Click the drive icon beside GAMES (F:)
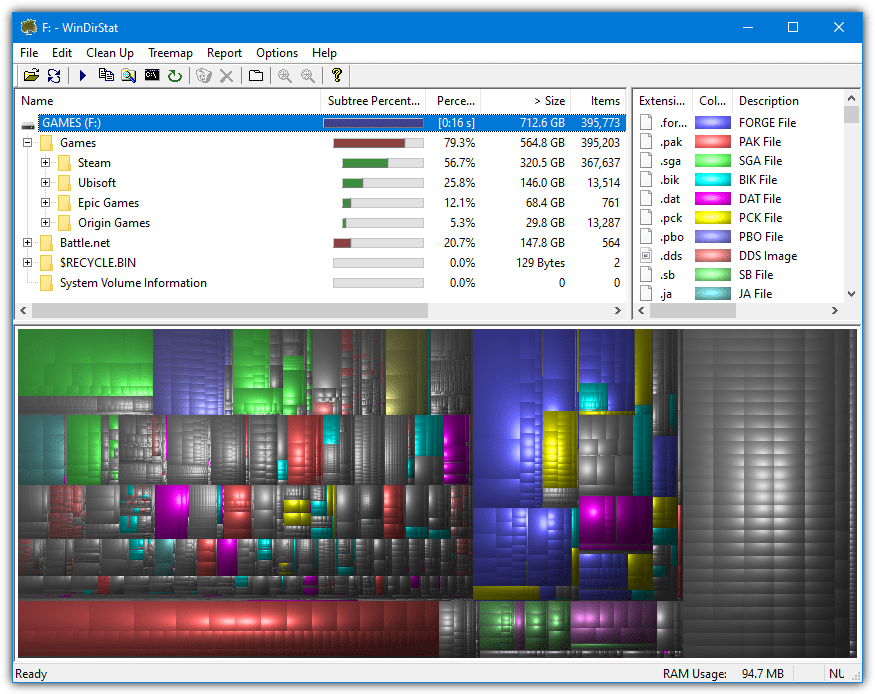The height and width of the screenshot is (694, 875). coord(28,124)
